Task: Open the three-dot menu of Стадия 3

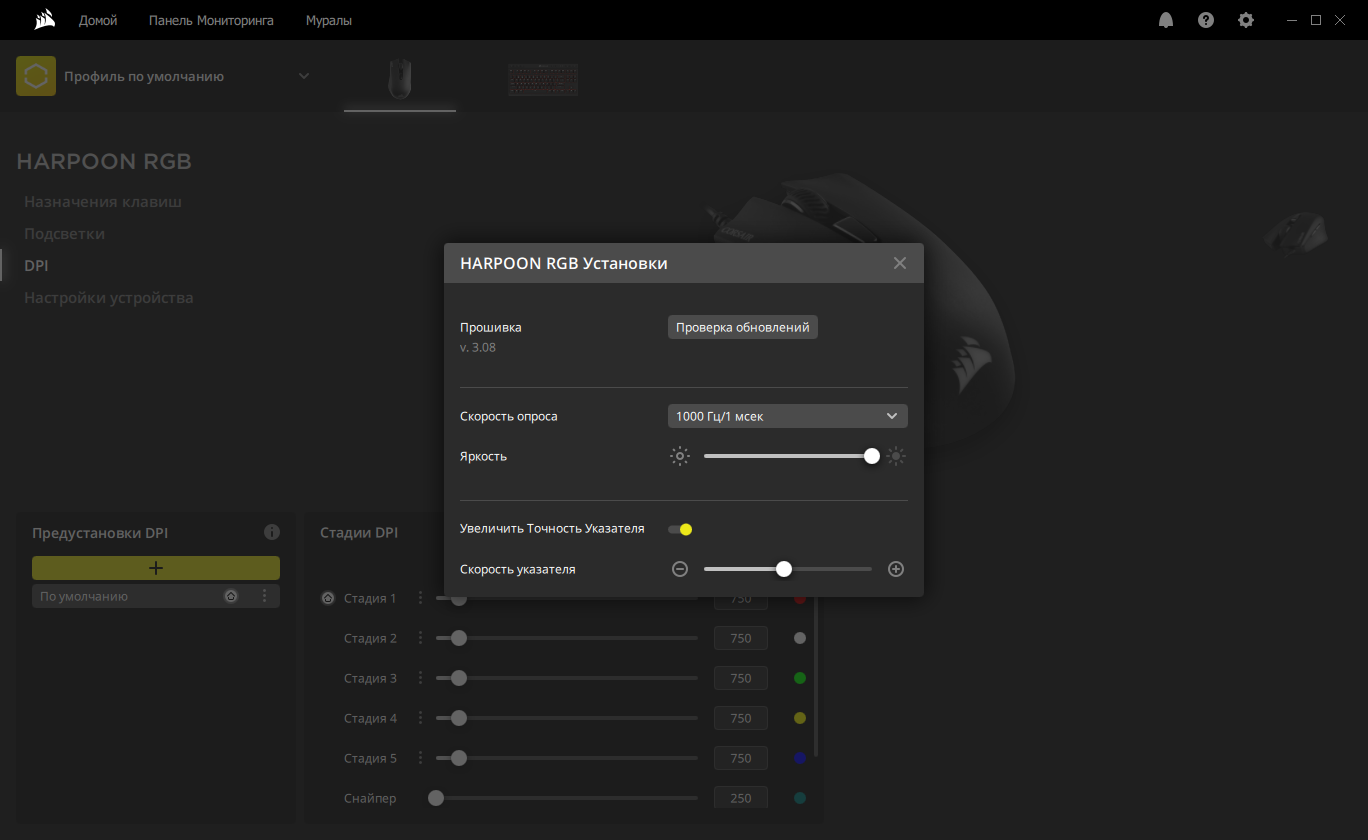Action: coord(420,678)
